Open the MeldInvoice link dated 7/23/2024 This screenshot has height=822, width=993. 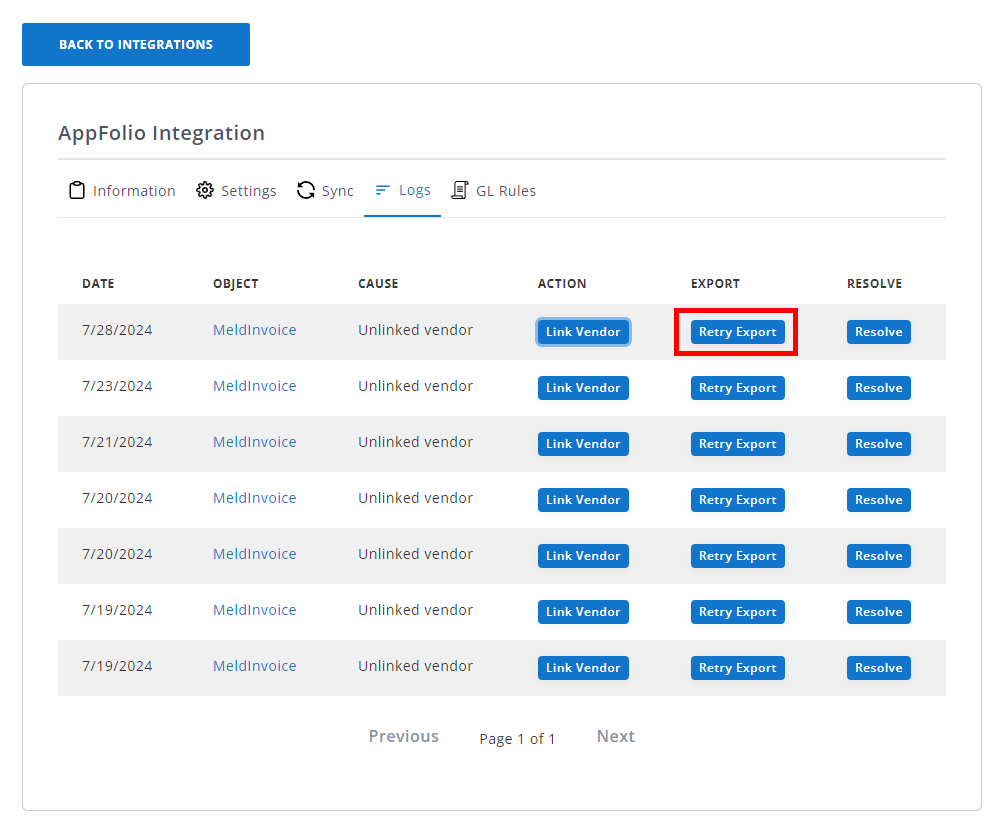point(254,386)
